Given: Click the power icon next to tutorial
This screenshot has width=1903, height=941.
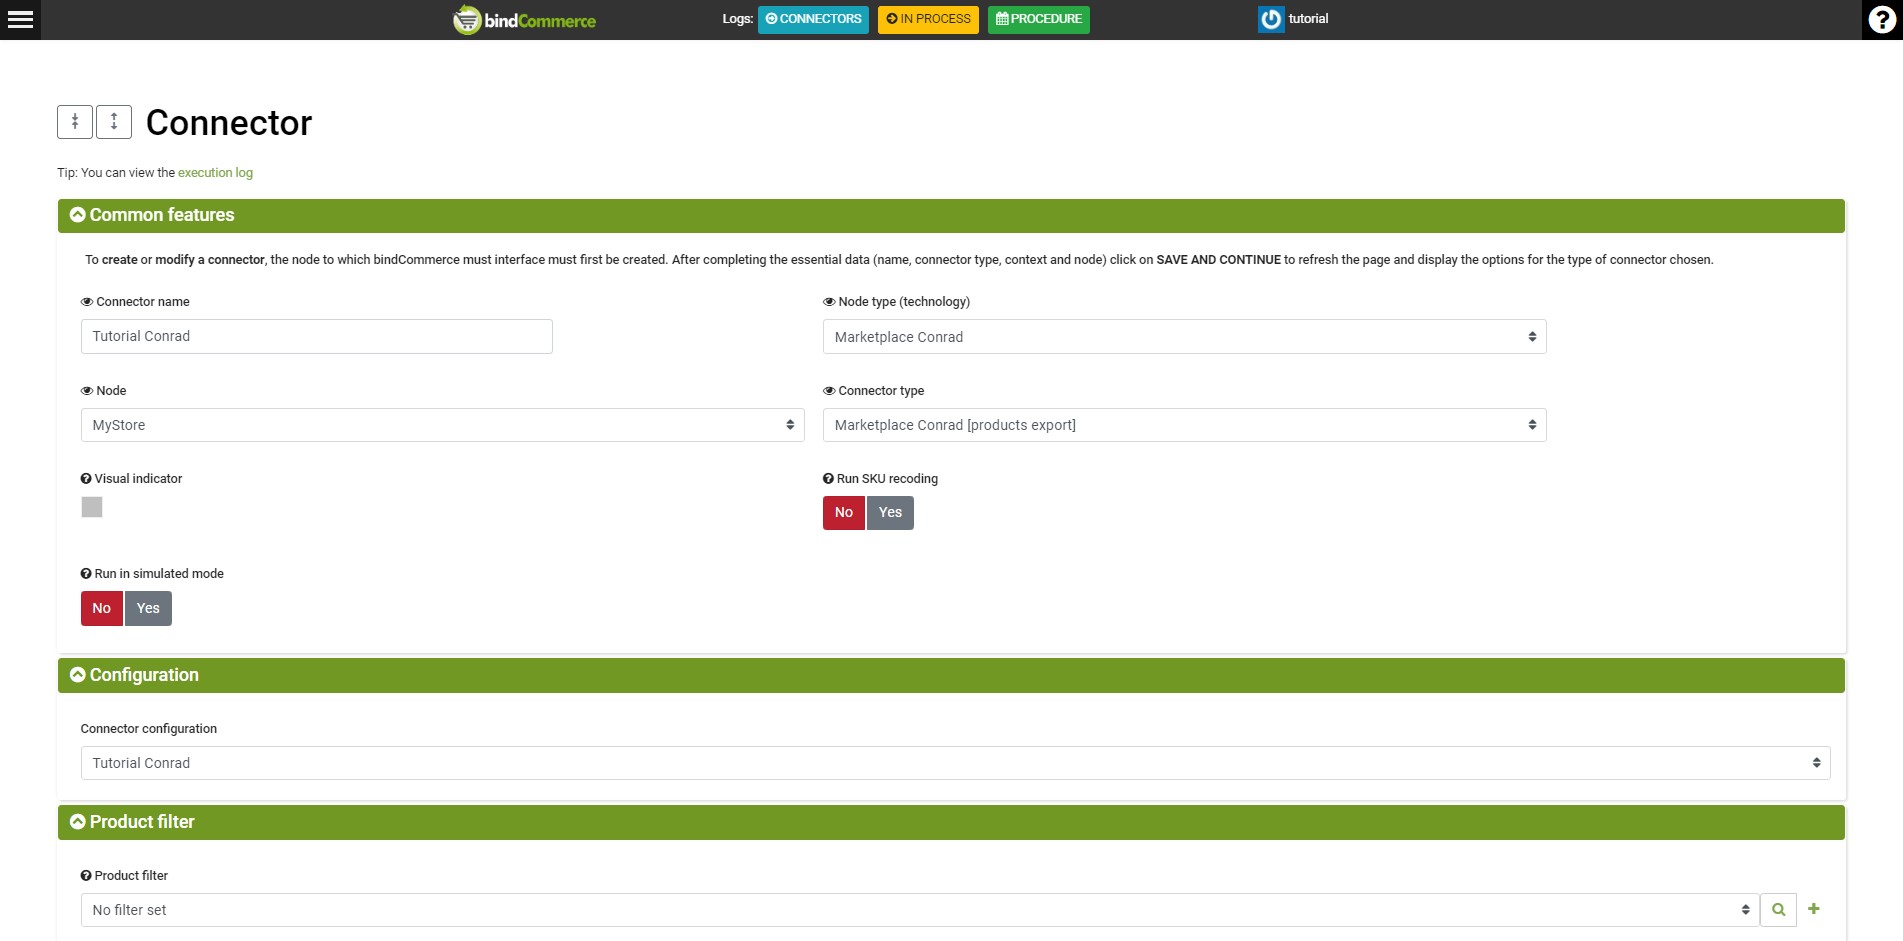Looking at the screenshot, I should [x=1271, y=19].
